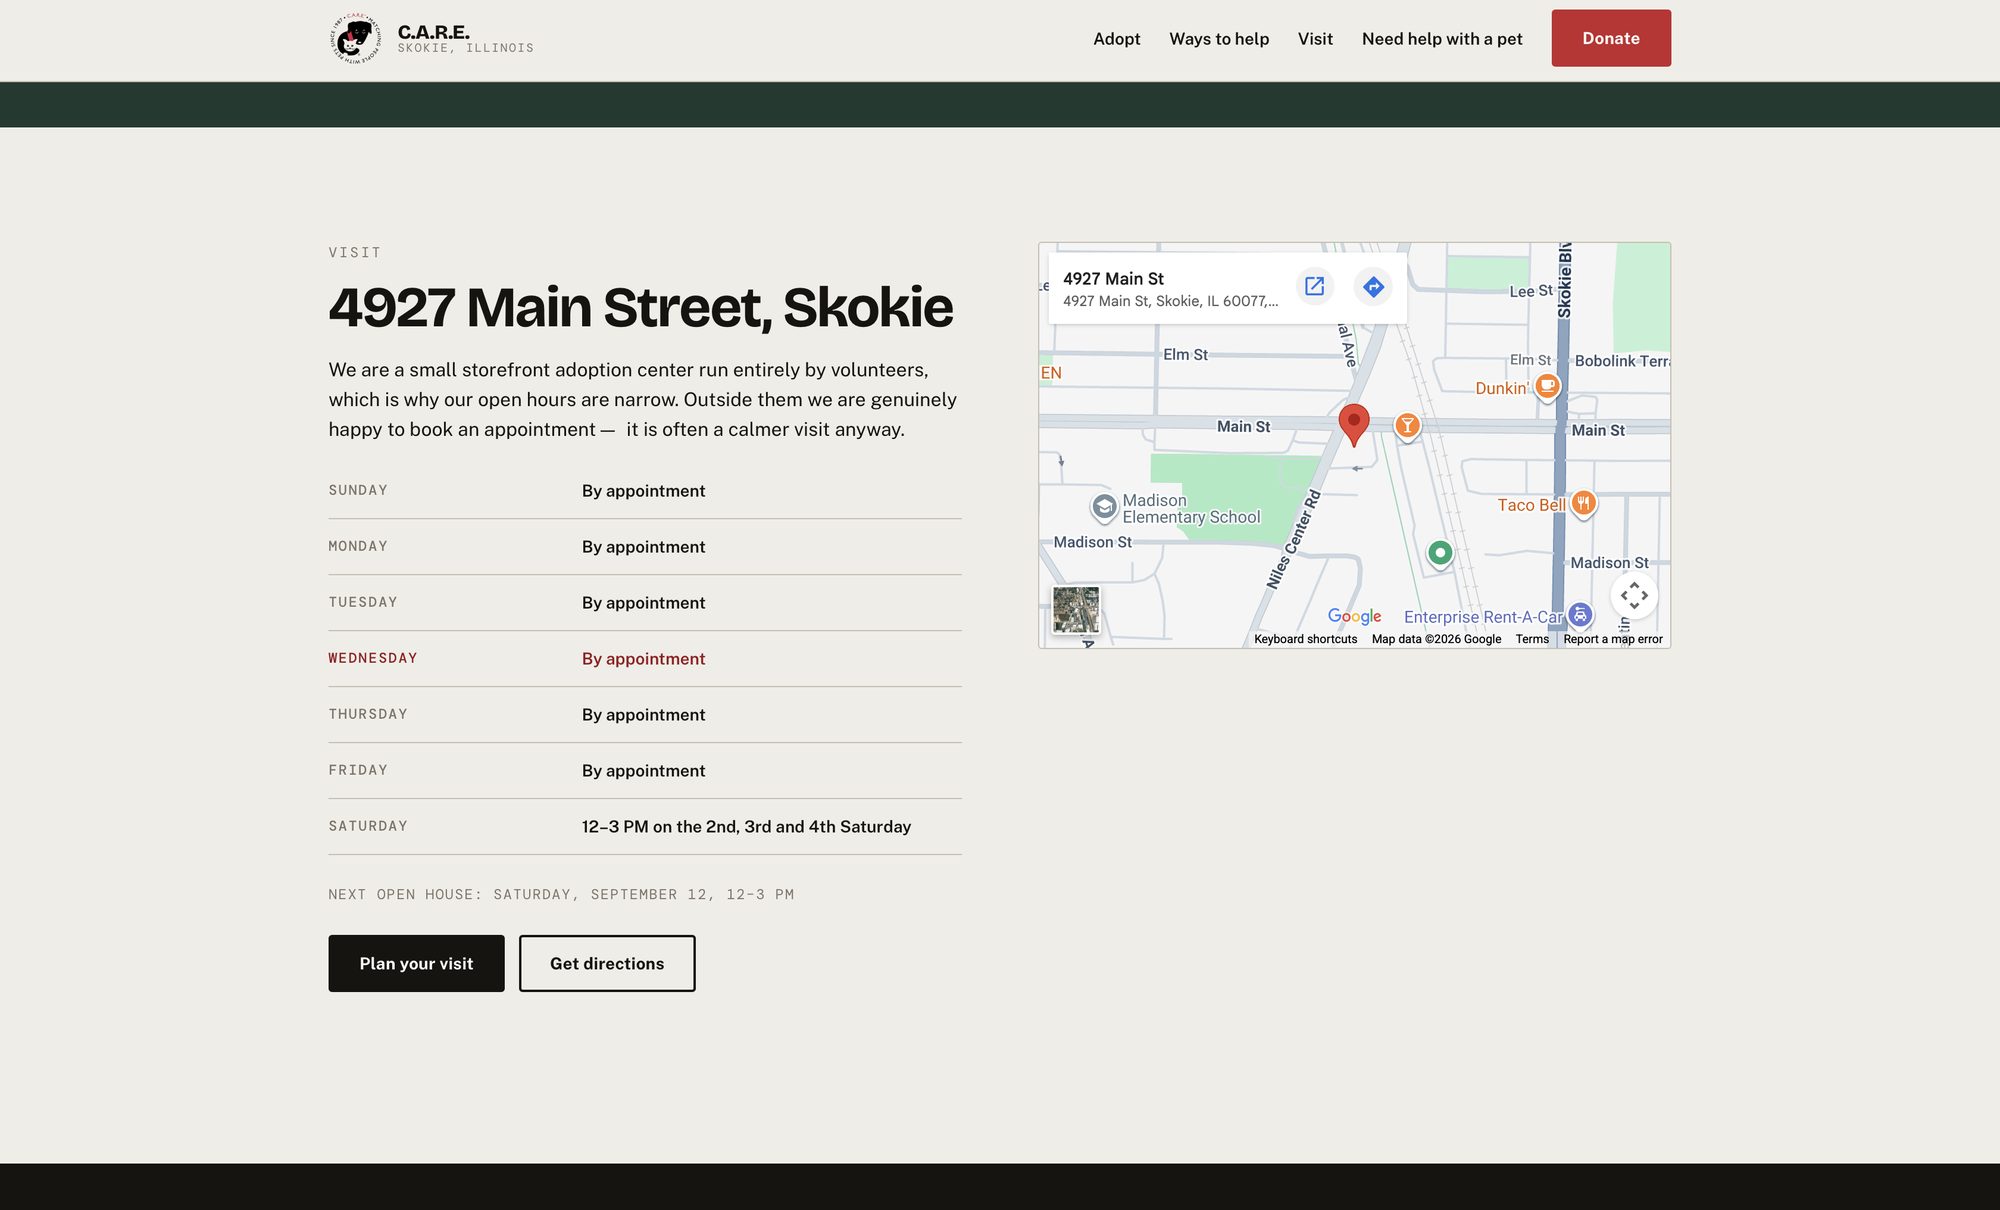Open Ways to help navigation item
Screen dimensions: 2000x1210
[x=1219, y=39]
